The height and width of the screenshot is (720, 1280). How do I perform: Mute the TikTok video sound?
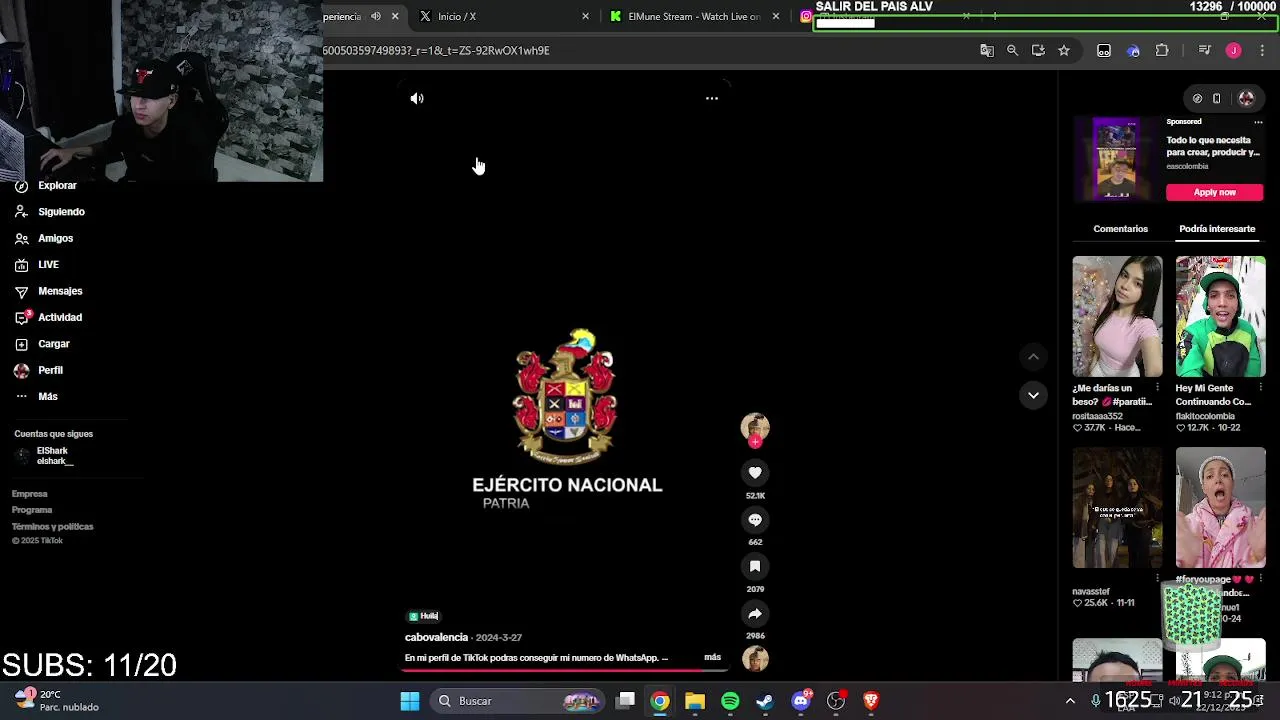pyautogui.click(x=417, y=98)
